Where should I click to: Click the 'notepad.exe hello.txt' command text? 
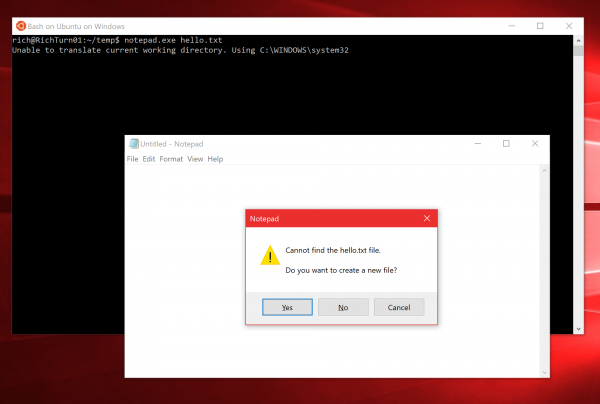[173, 40]
